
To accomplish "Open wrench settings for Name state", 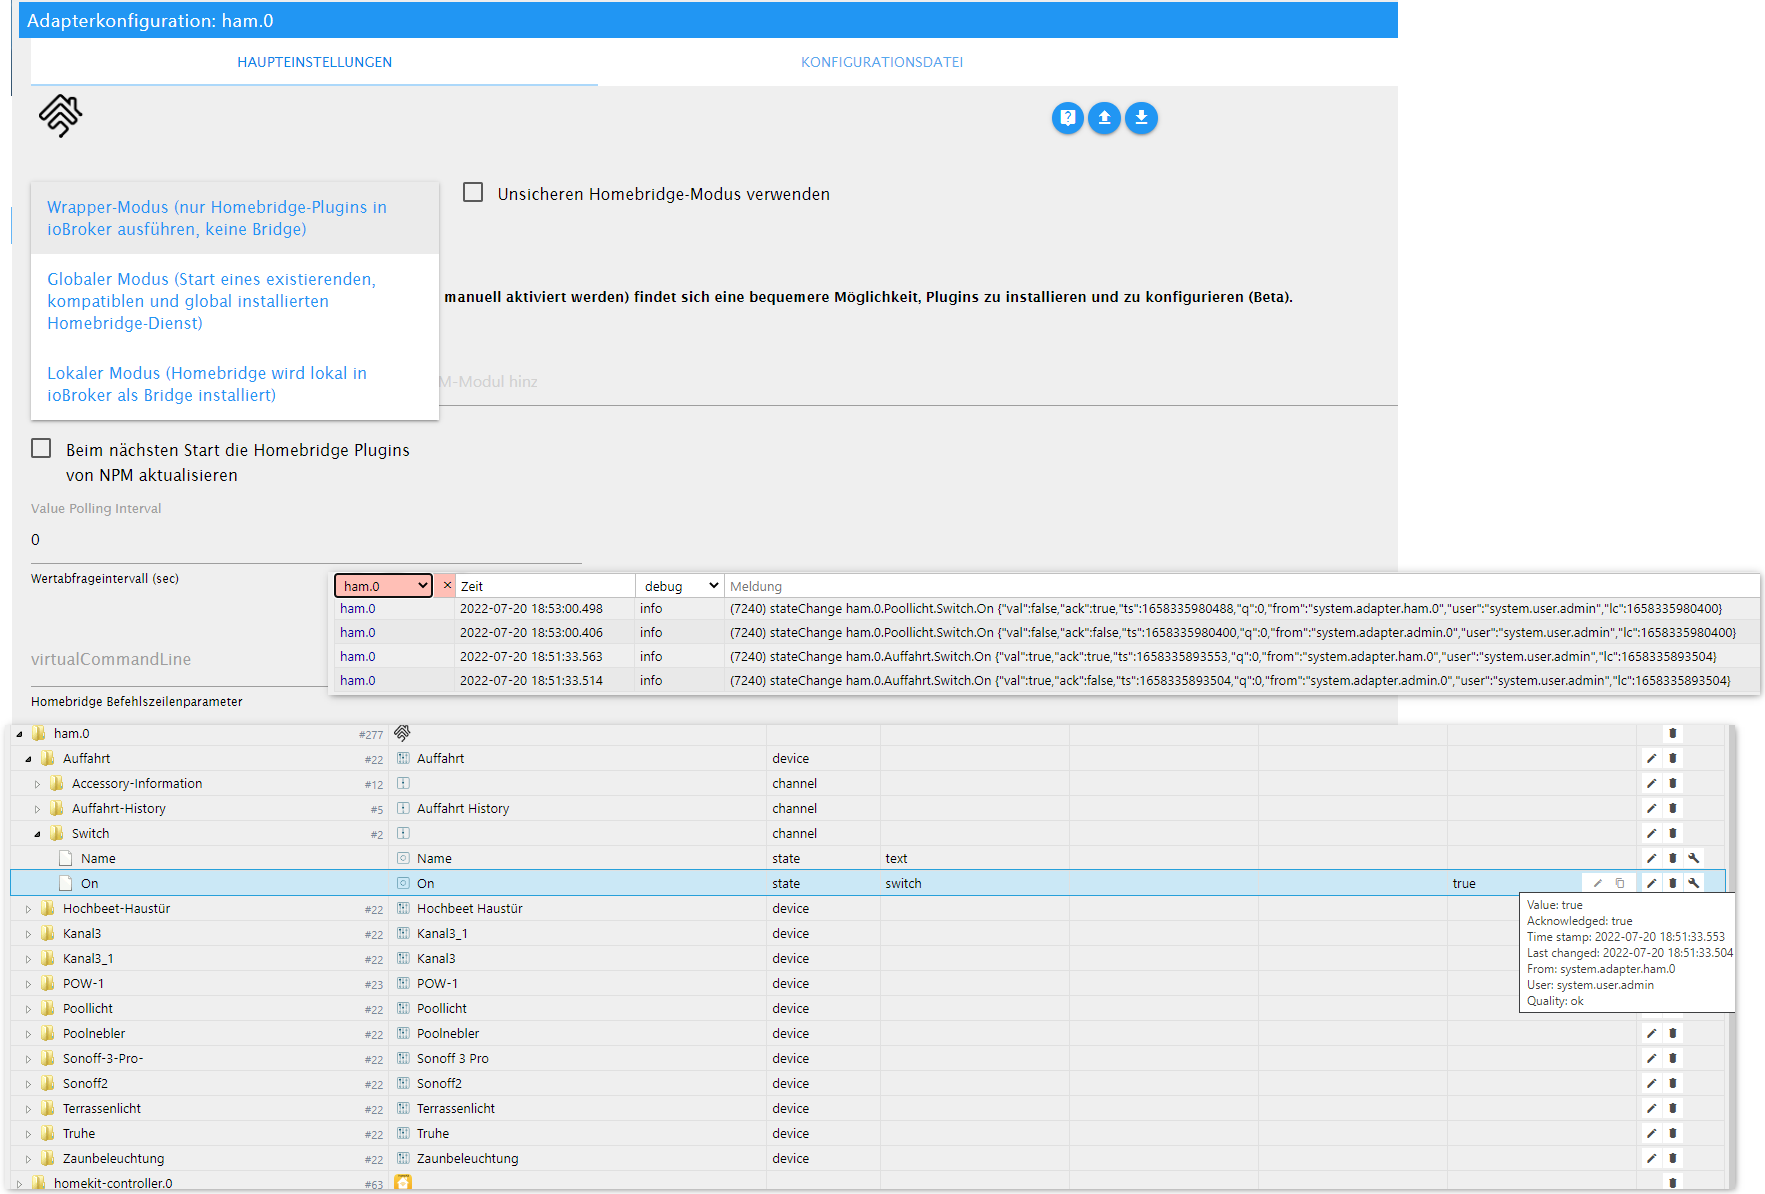I will coord(1693,859).
